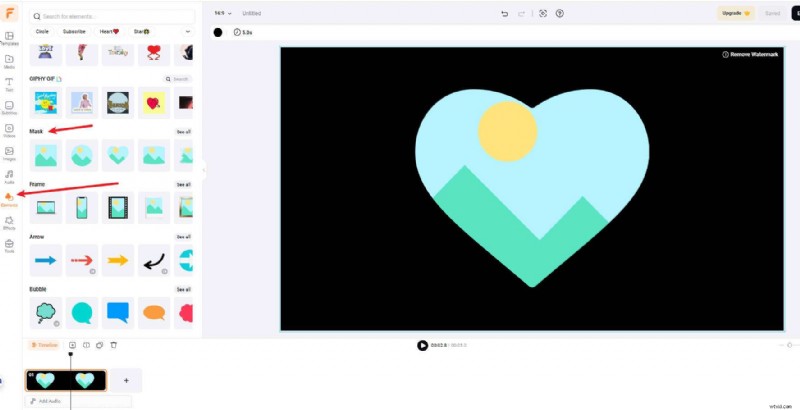
Task: Select the thought cloud bubble element
Action: click(x=46, y=313)
